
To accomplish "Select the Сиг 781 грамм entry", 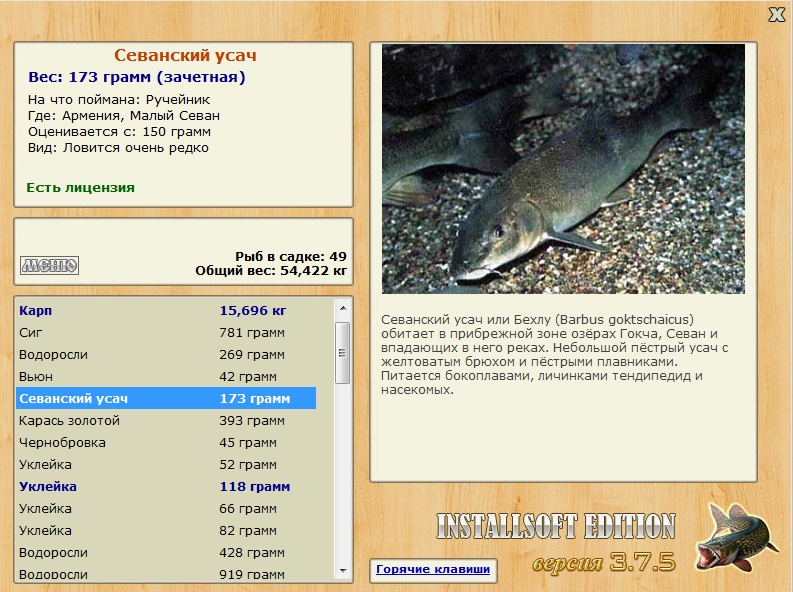I will click(165, 332).
